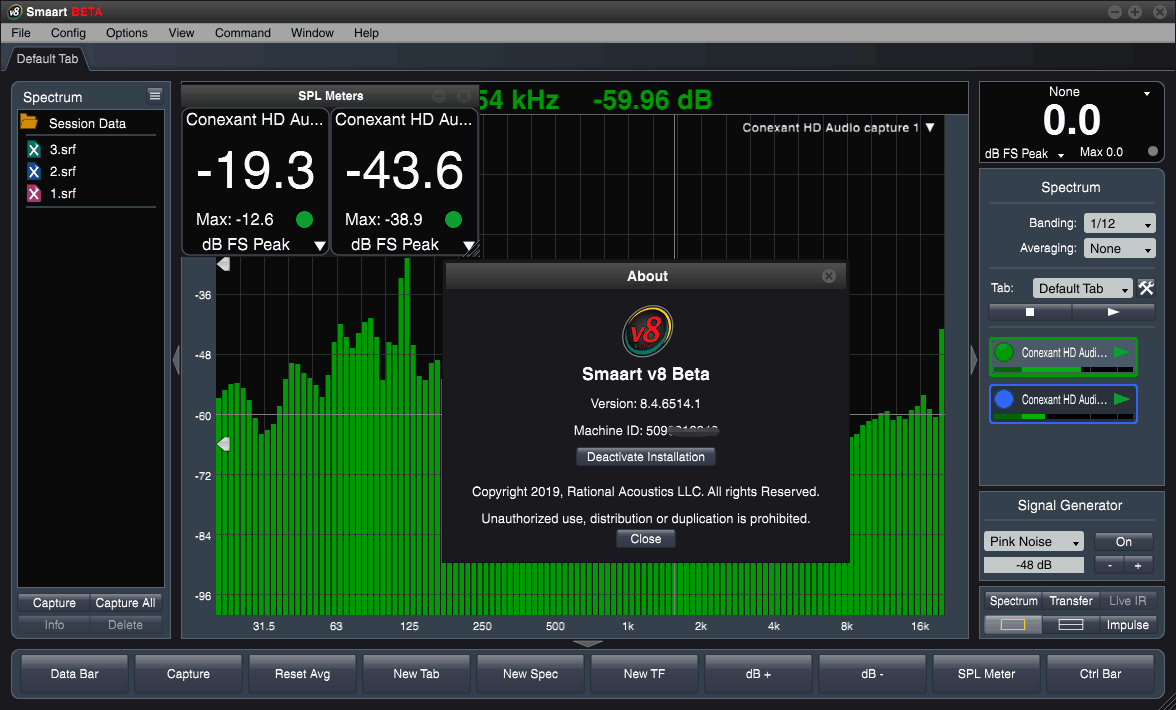Click the square stop transport icon
The image size is (1176, 710).
(x=1029, y=312)
